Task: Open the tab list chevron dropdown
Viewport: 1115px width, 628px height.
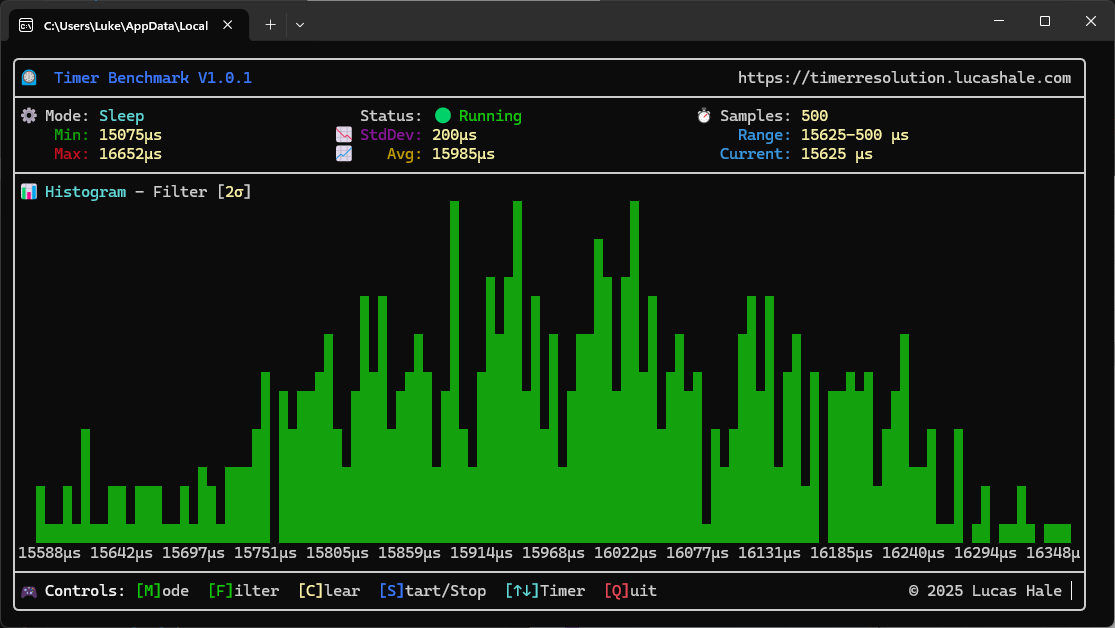Action: pyautogui.click(x=299, y=24)
